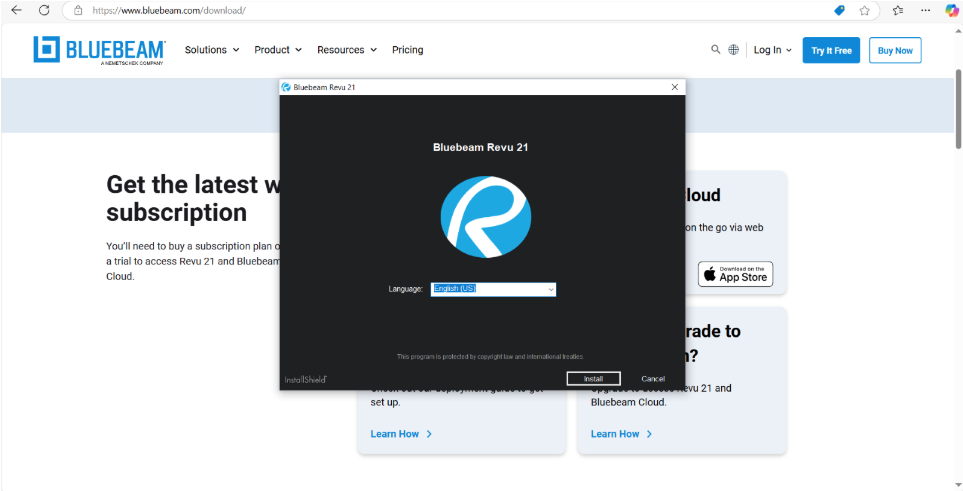Click the Bluebeam logo in the header
Image resolution: width=963 pixels, height=491 pixels.
(x=99, y=50)
